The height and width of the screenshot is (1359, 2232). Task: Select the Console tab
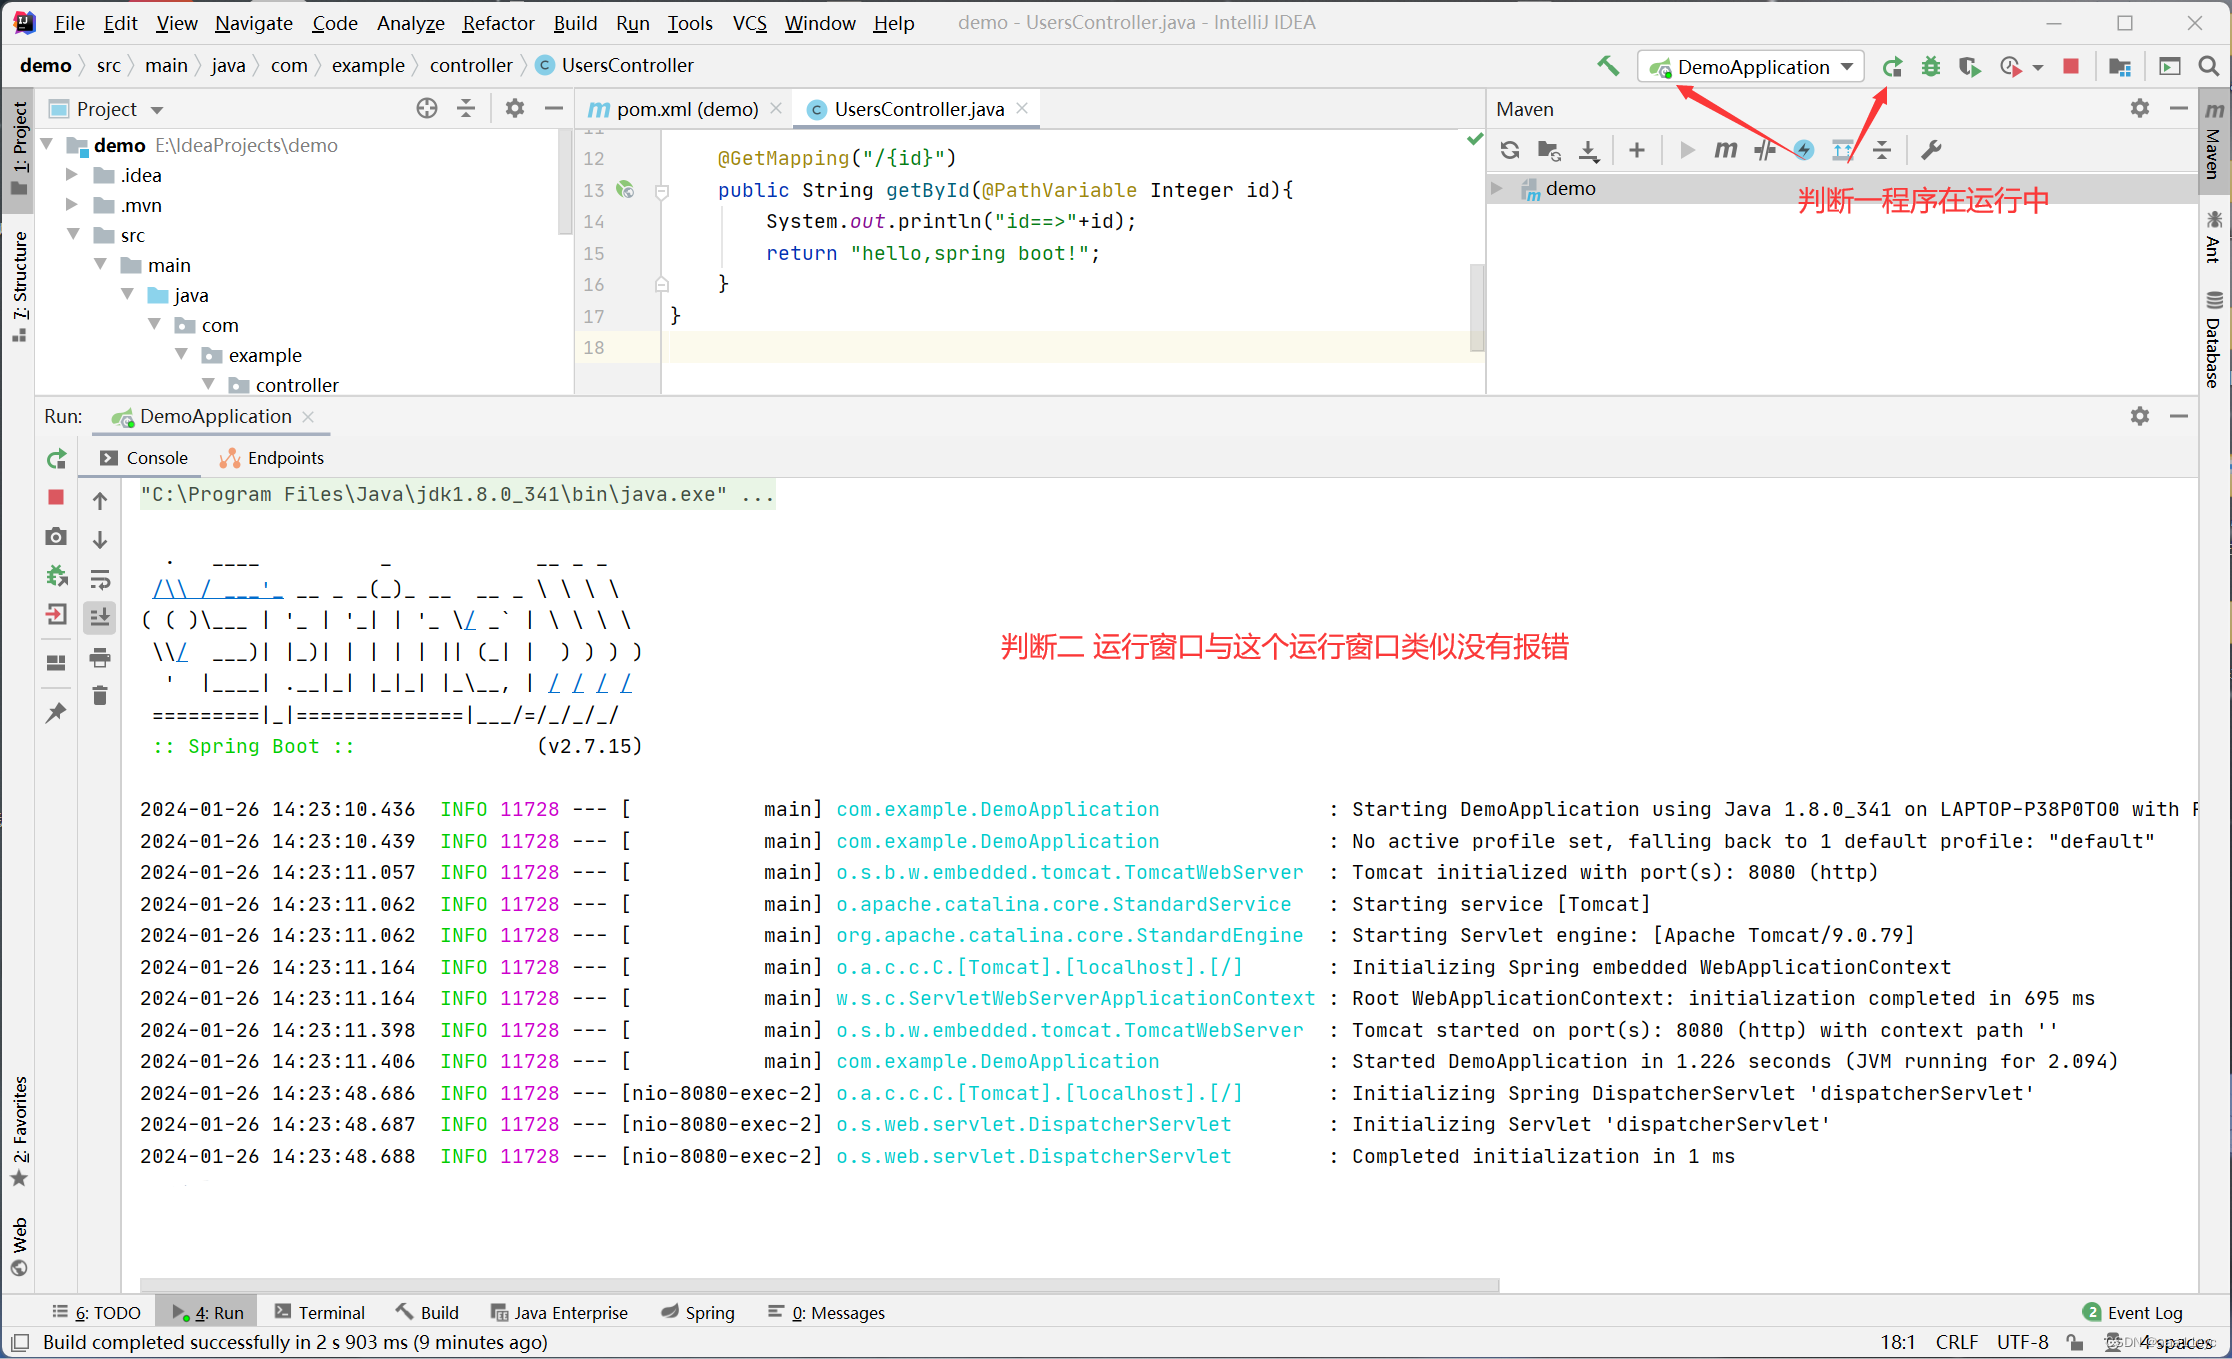[143, 458]
